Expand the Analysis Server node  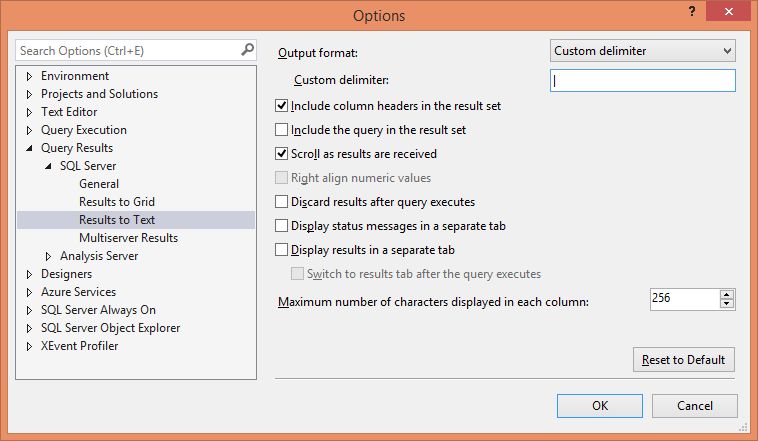tap(48, 256)
